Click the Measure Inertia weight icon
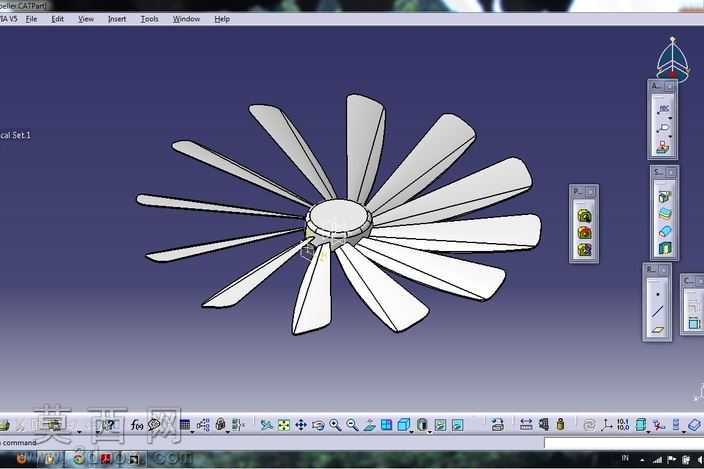This screenshot has width=704, height=469. pyautogui.click(x=560, y=424)
